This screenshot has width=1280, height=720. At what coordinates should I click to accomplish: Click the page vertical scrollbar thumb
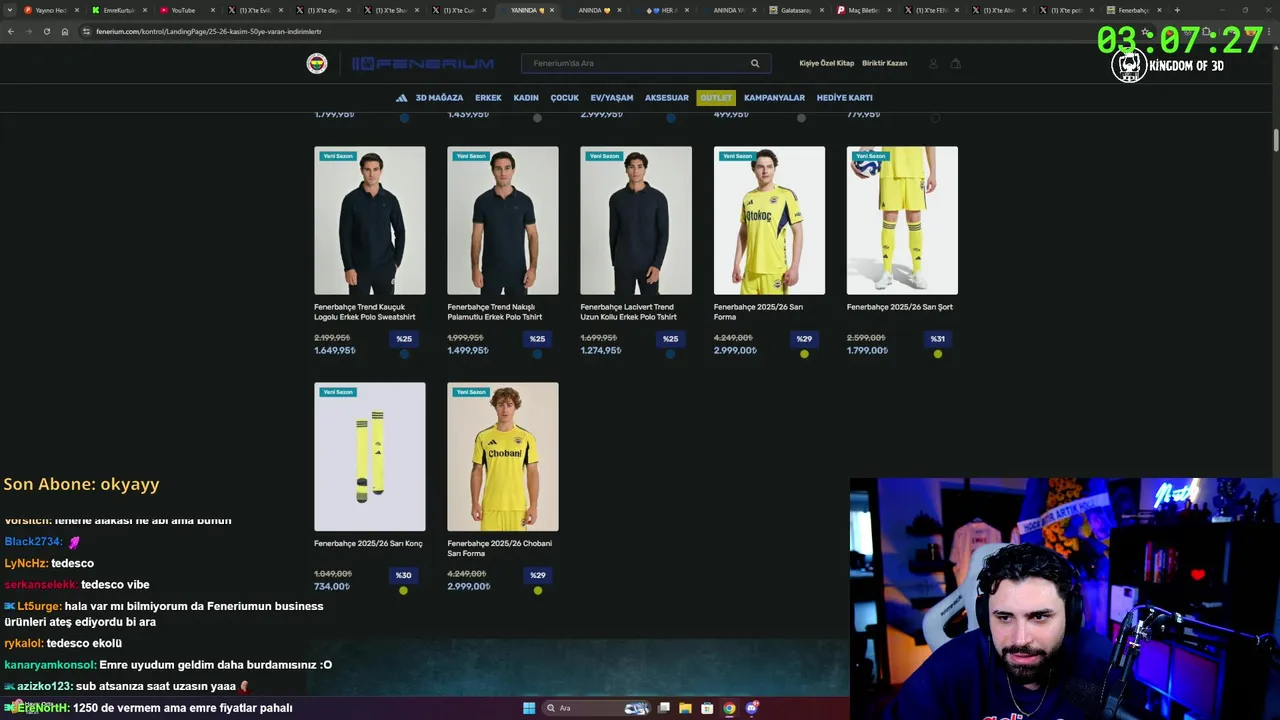(1275, 140)
